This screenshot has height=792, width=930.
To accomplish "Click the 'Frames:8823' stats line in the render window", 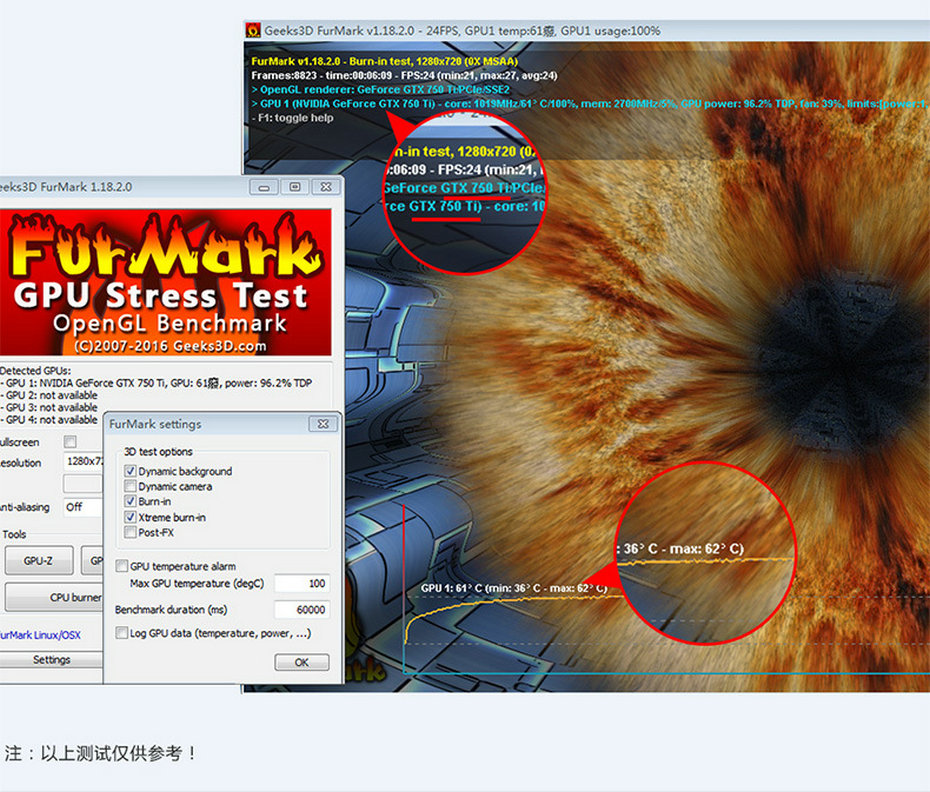I will [404, 75].
